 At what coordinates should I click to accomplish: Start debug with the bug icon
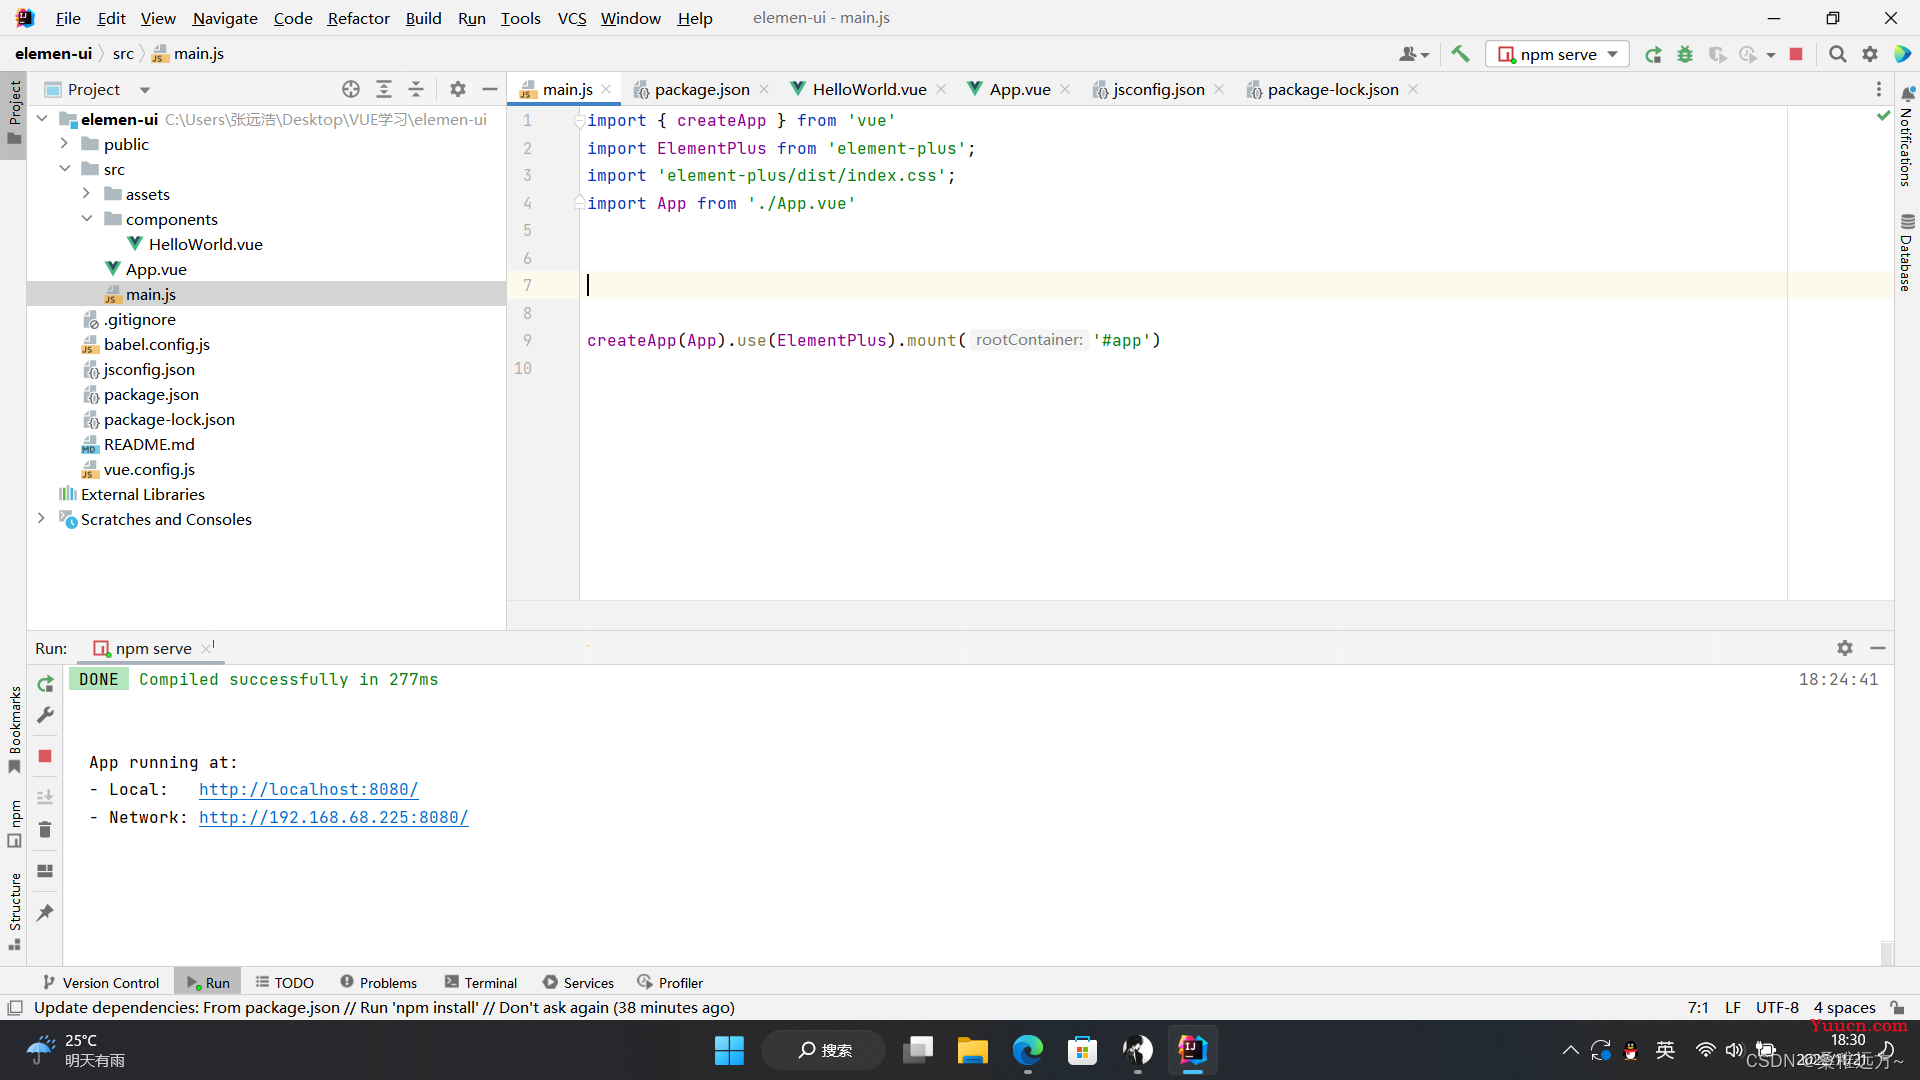click(x=1685, y=54)
